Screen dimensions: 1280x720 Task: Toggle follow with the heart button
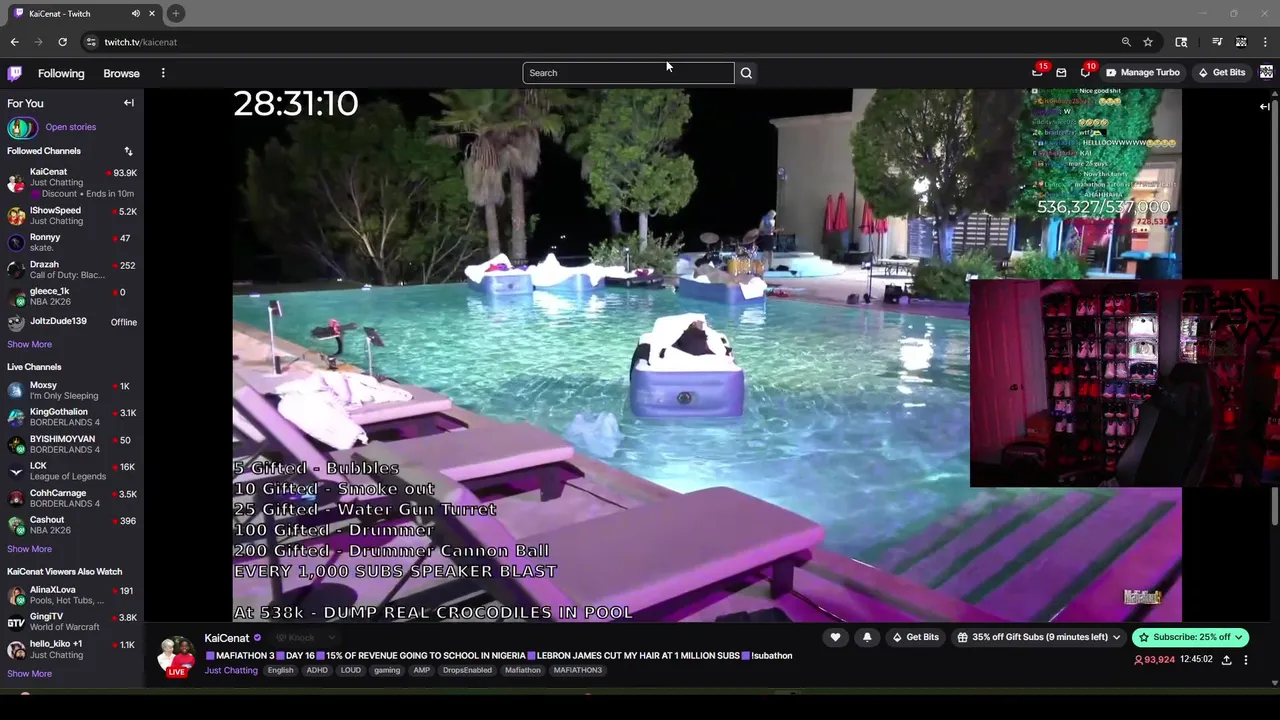(x=835, y=637)
